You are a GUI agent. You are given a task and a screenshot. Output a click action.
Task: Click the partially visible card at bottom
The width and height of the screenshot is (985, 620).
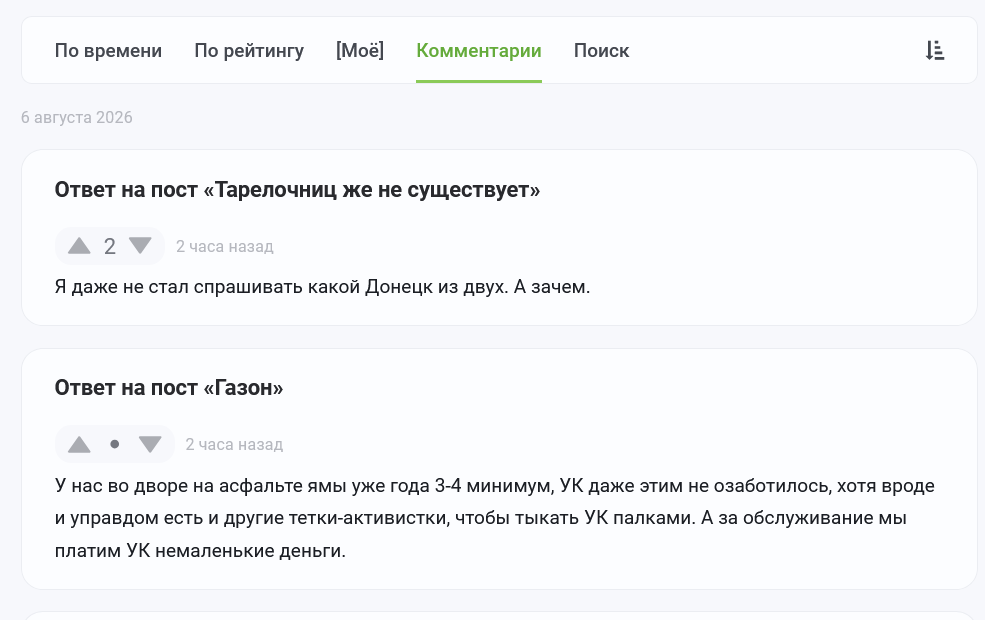[499, 616]
